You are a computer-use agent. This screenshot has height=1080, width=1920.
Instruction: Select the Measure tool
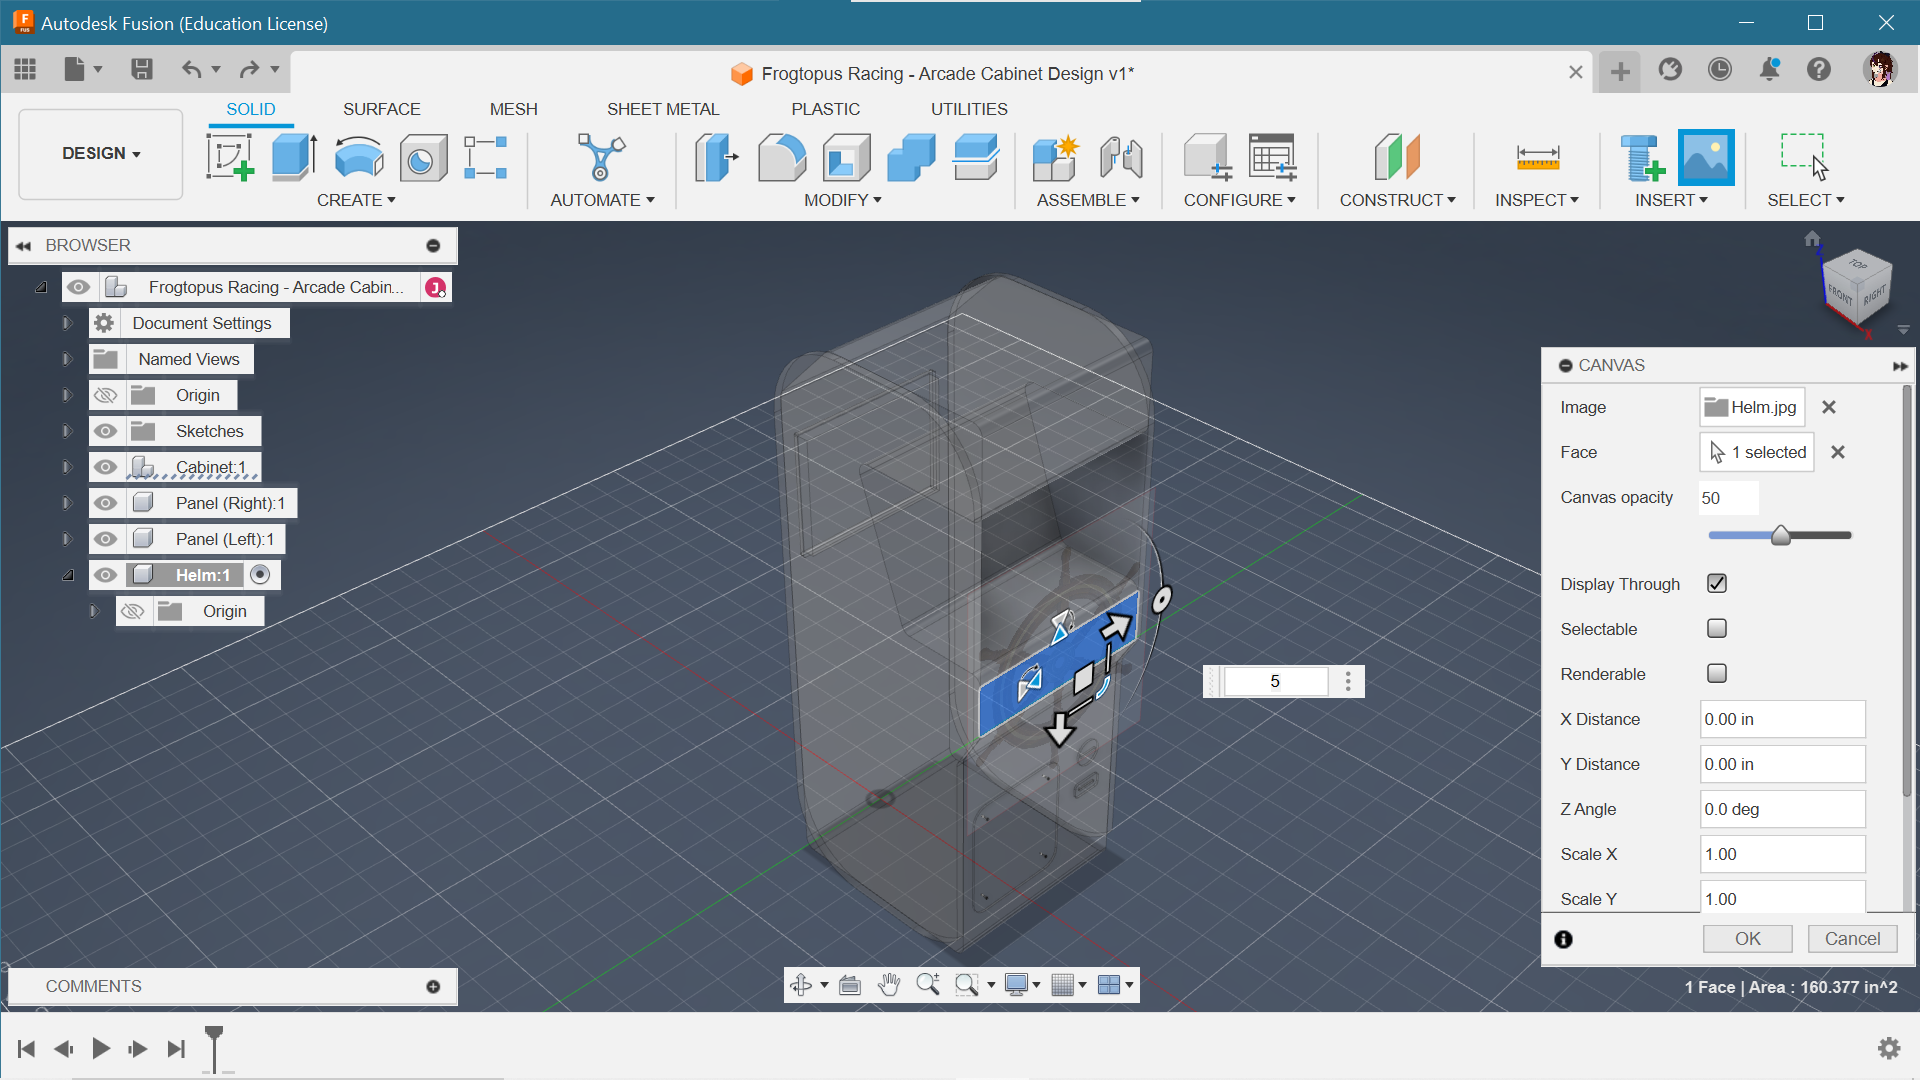pos(1537,158)
